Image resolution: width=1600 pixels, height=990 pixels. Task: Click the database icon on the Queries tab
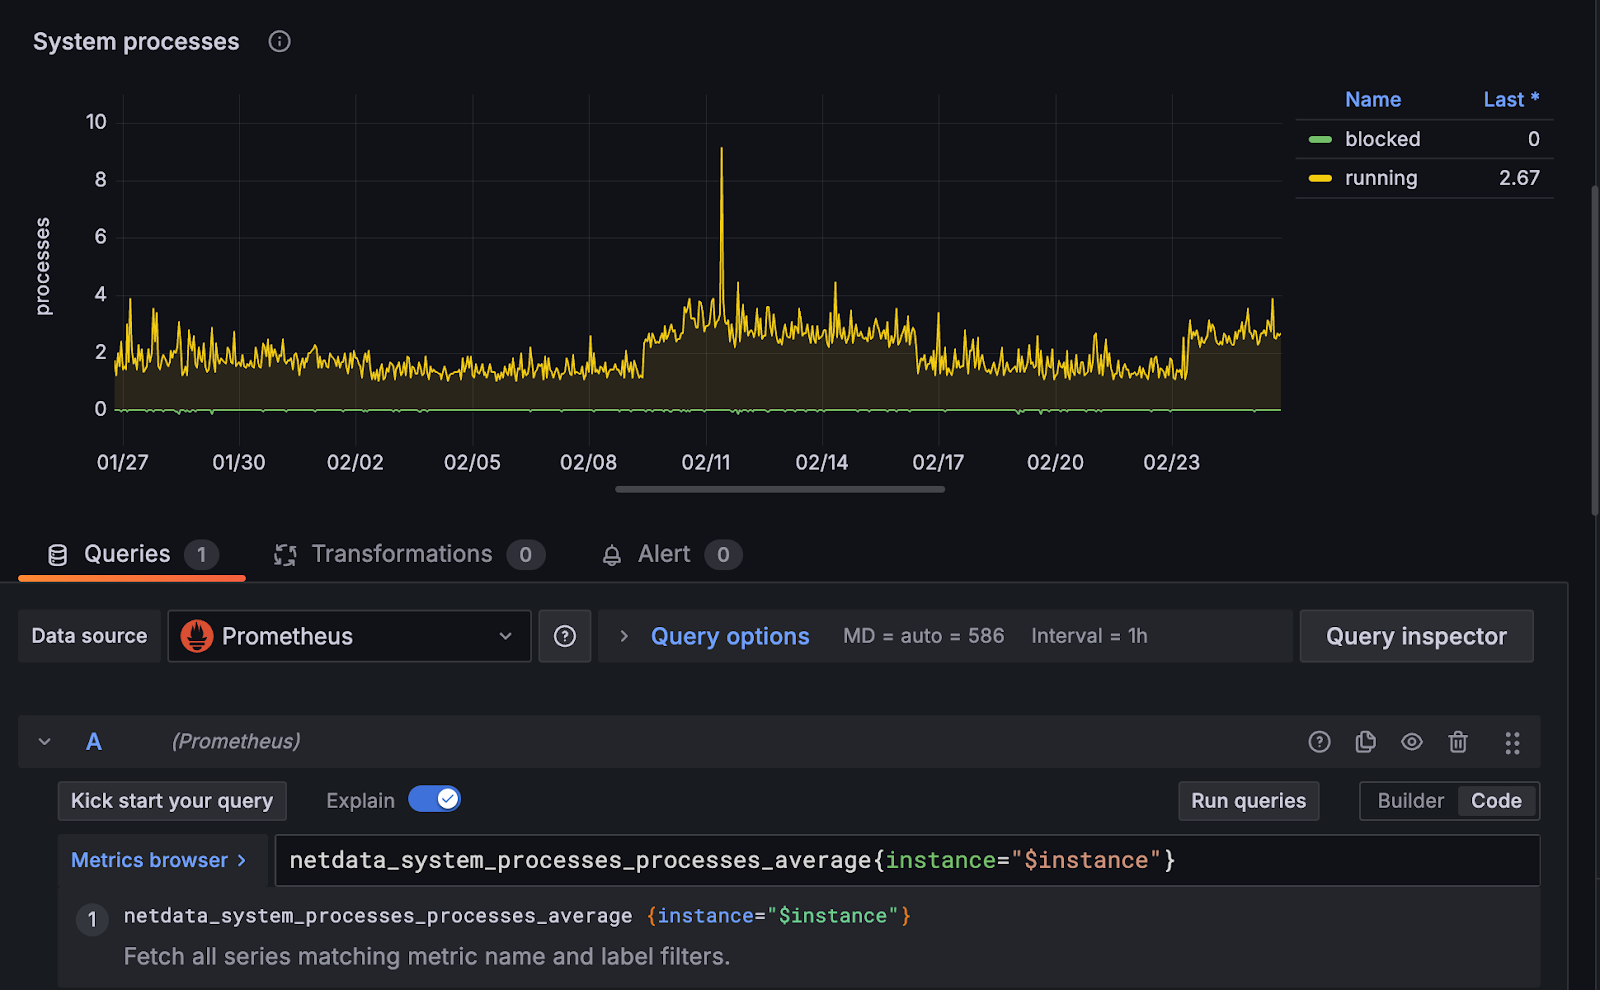(x=58, y=554)
